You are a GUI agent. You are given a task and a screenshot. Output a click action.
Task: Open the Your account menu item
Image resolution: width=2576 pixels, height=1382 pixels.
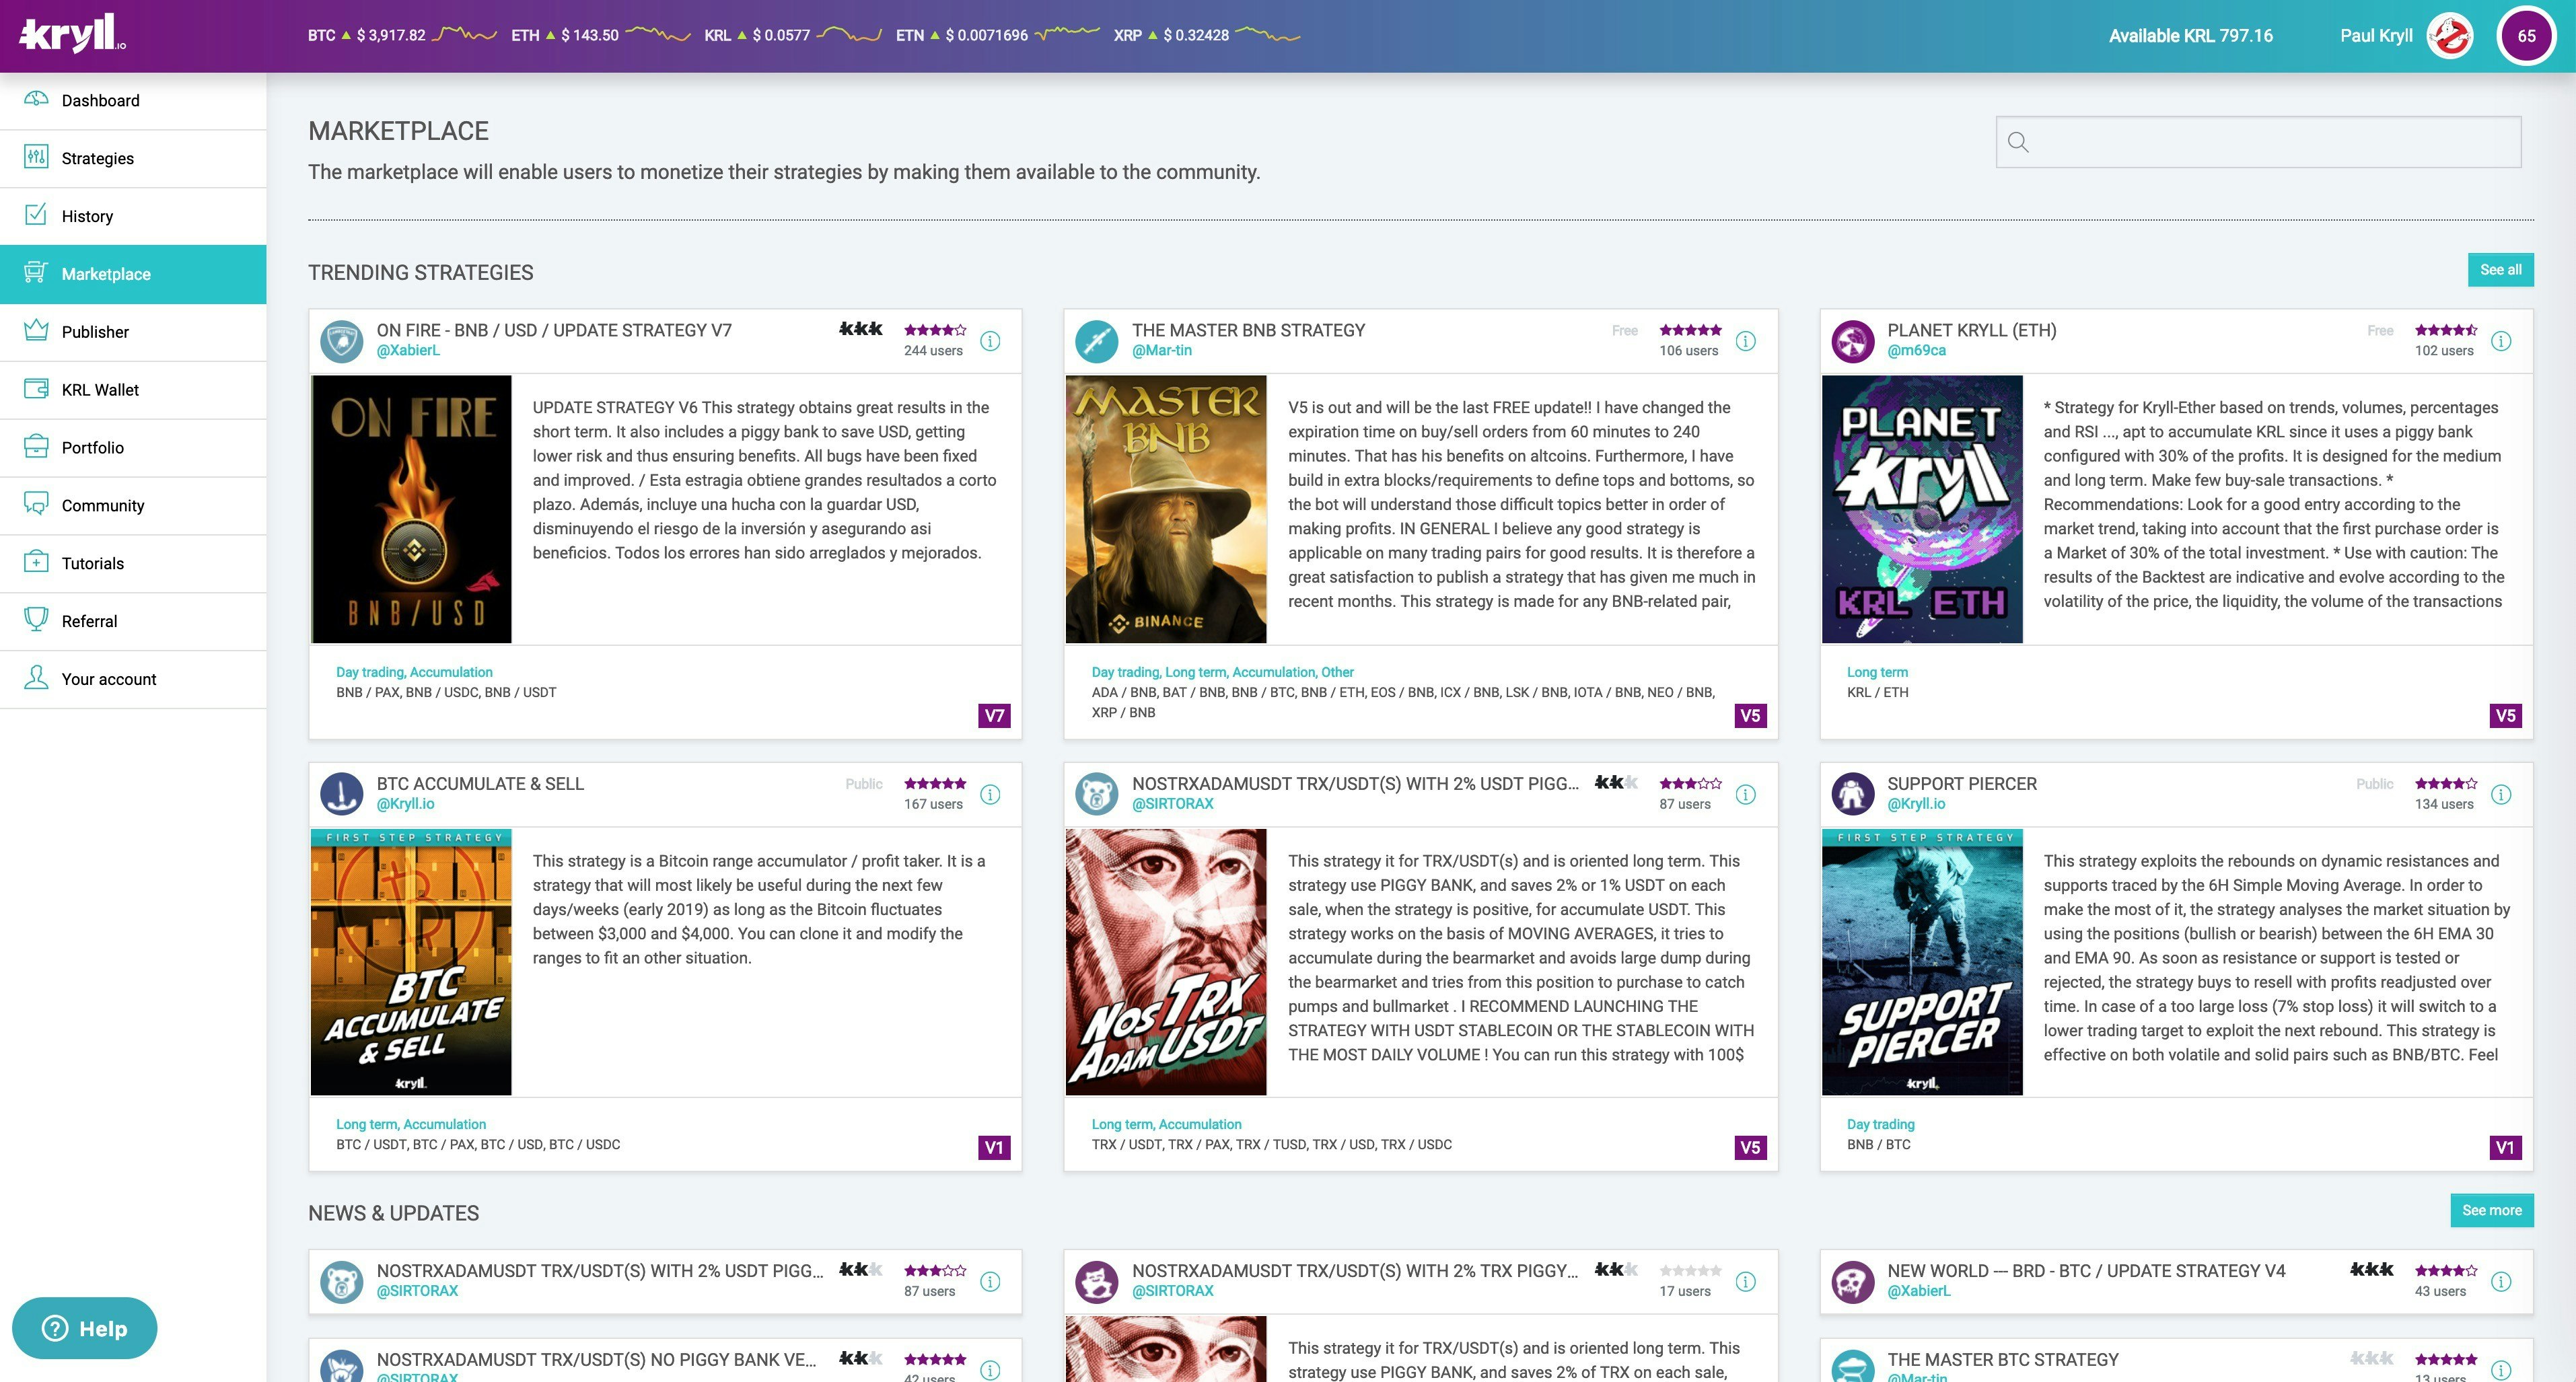point(108,678)
